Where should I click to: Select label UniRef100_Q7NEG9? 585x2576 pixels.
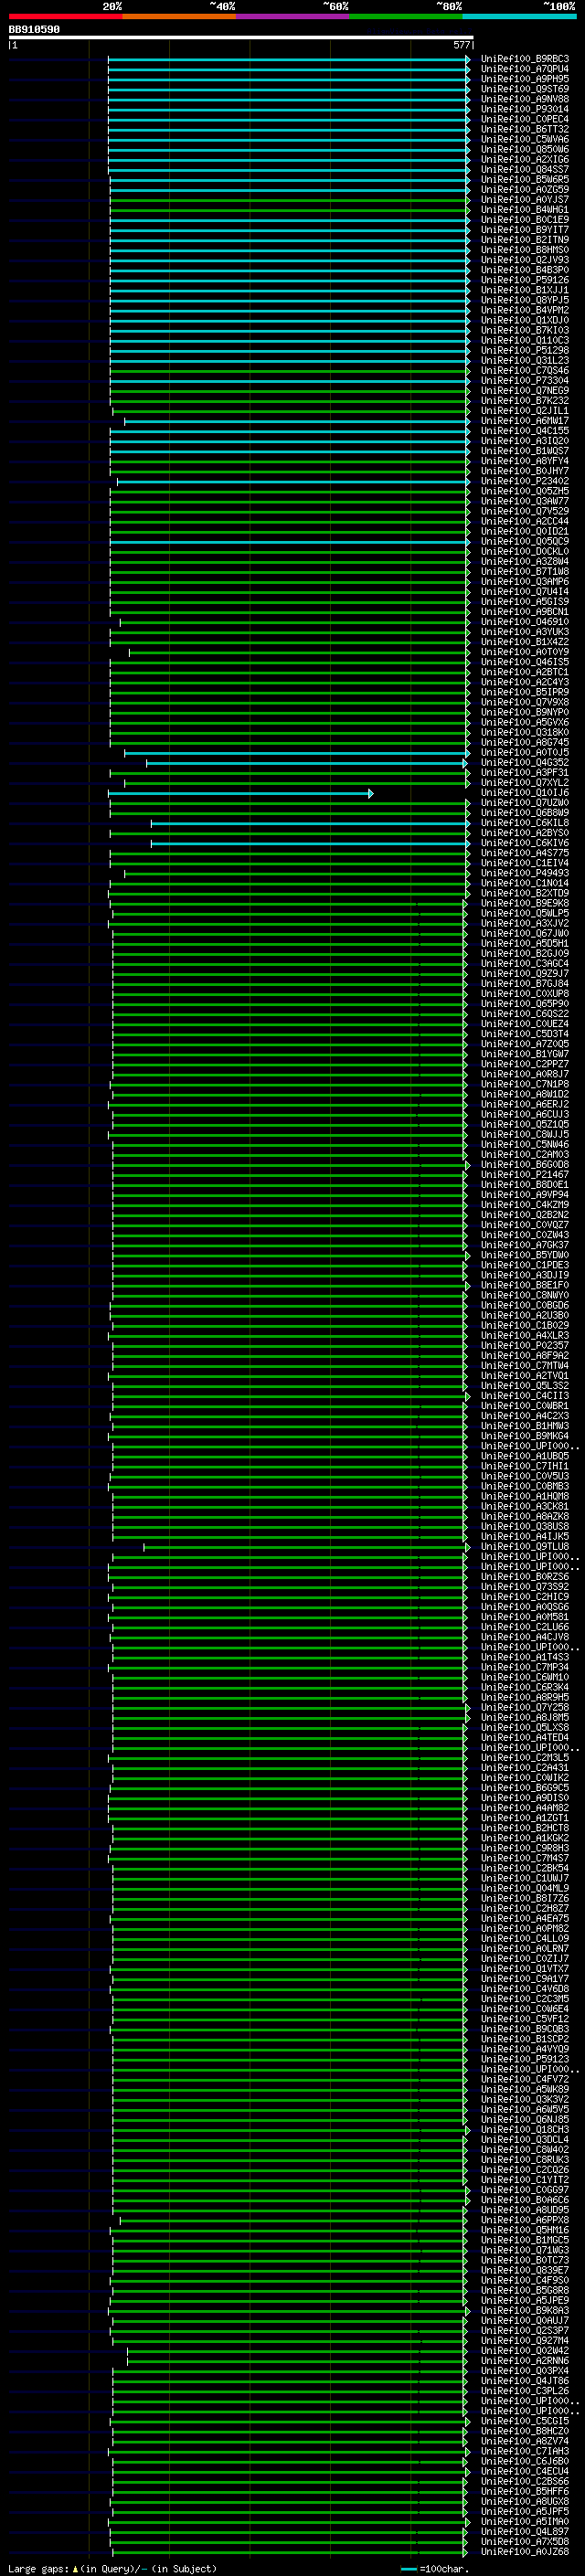pyautogui.click(x=525, y=391)
